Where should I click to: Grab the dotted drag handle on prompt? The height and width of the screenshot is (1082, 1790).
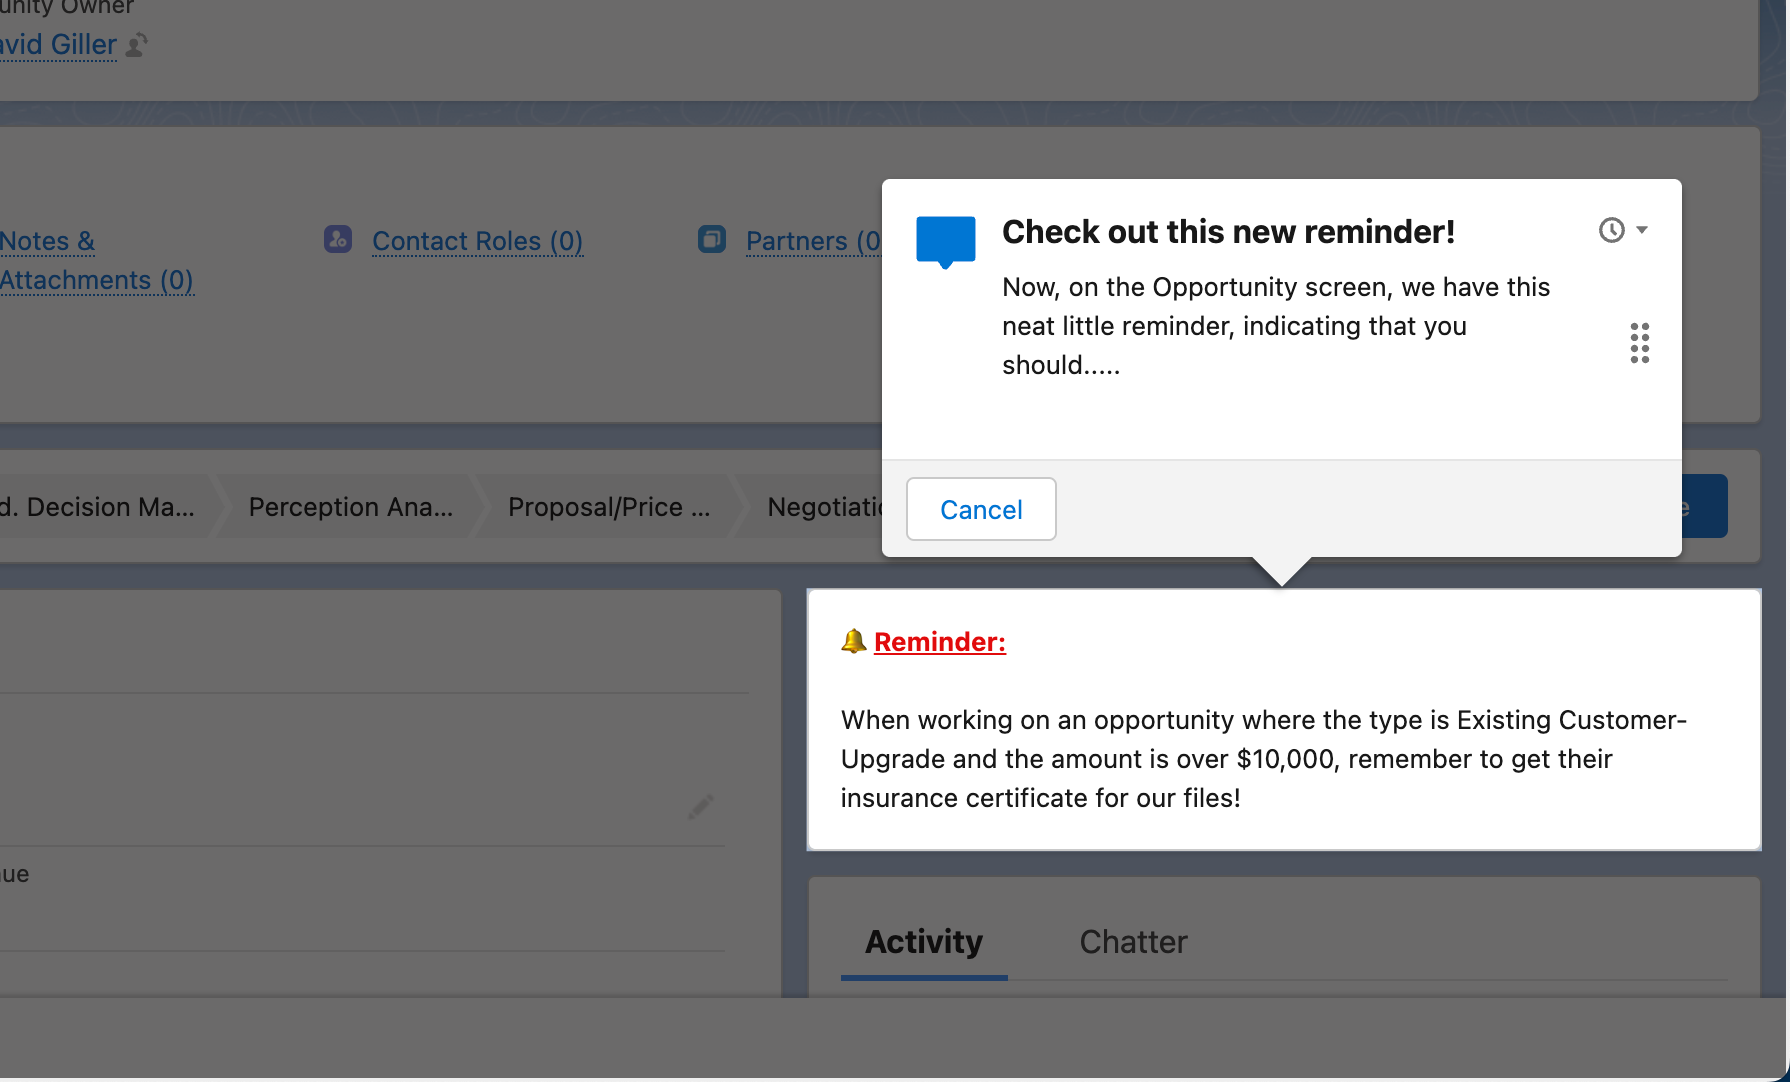(x=1640, y=343)
